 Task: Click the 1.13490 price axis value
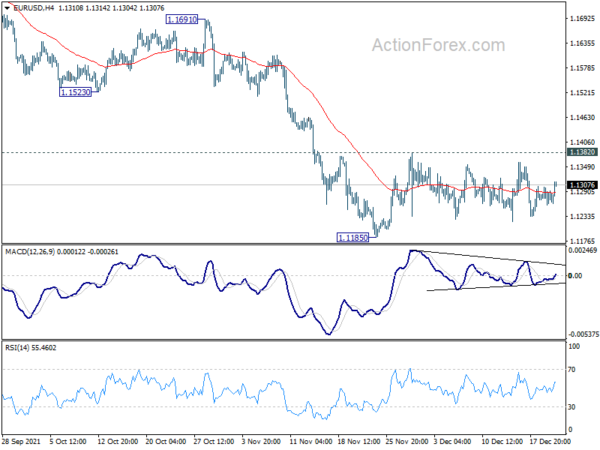[x=582, y=167]
